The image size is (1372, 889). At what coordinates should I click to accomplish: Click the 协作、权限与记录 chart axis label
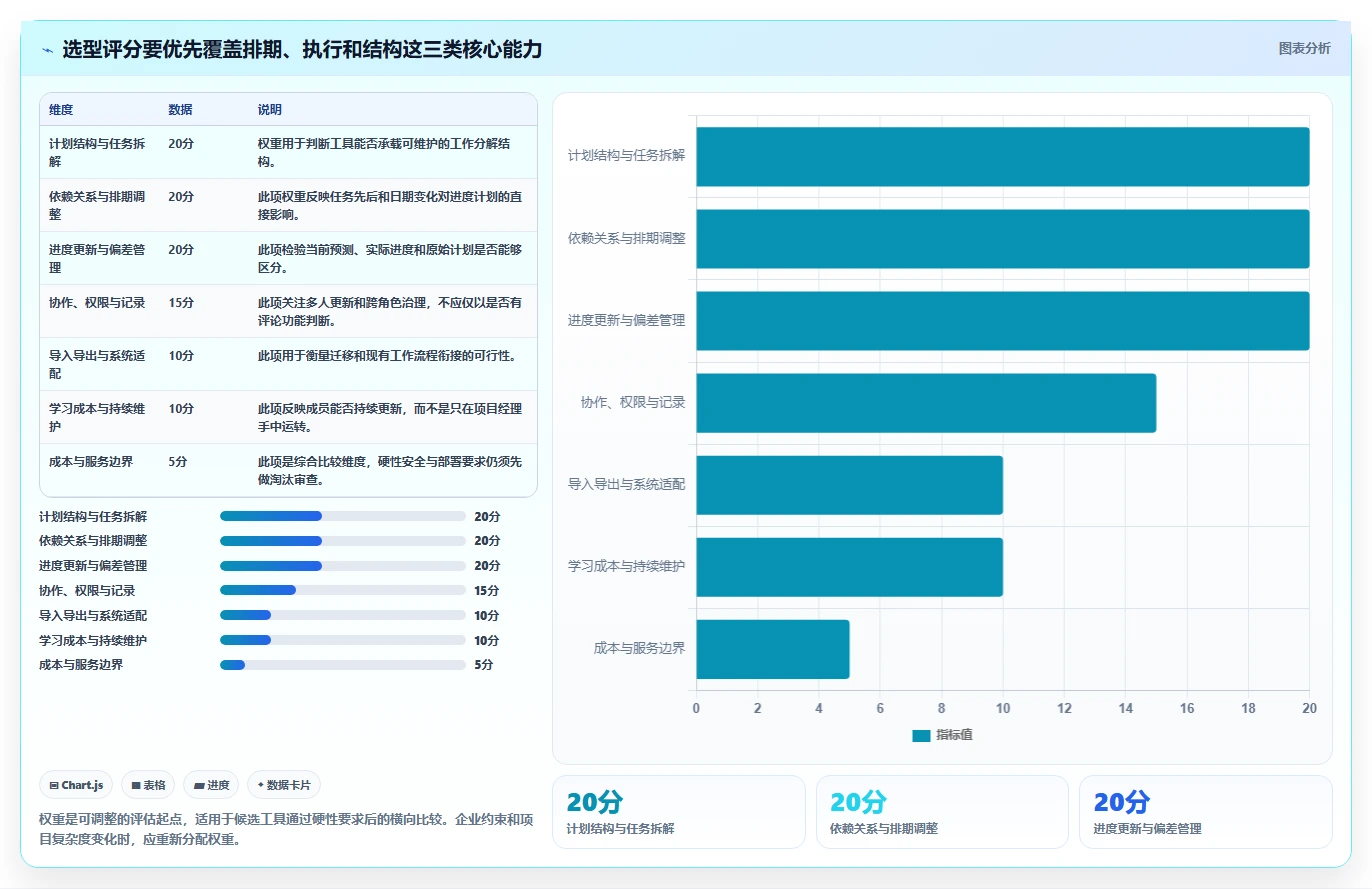tap(633, 402)
